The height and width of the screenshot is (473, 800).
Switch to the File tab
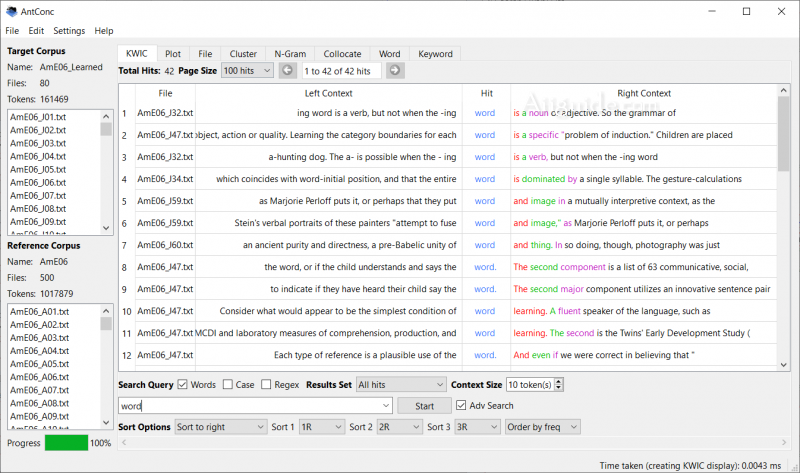pyautogui.click(x=205, y=54)
